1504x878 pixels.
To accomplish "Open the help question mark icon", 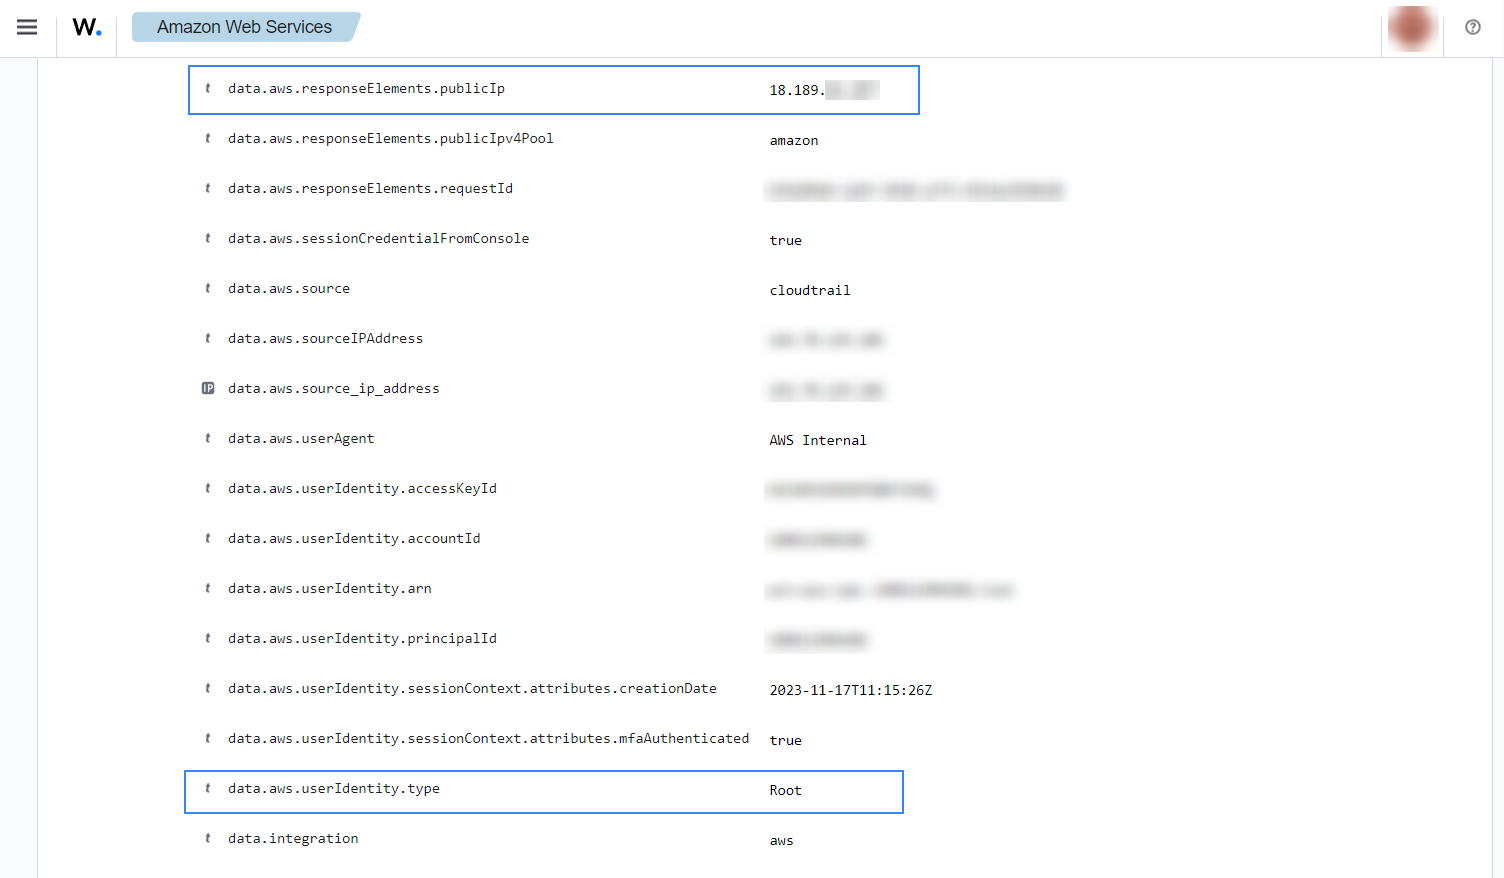I will 1472,27.
